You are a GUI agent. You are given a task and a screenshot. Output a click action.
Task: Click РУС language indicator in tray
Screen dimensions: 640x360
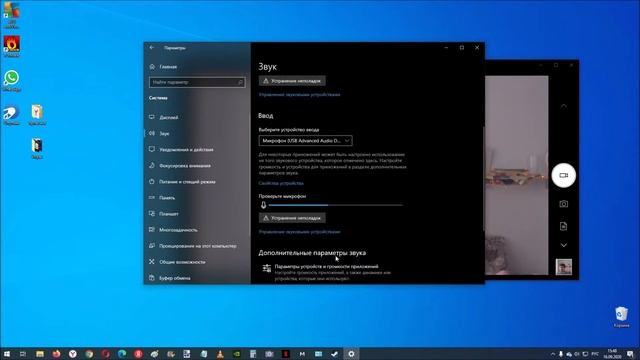click(x=595, y=354)
